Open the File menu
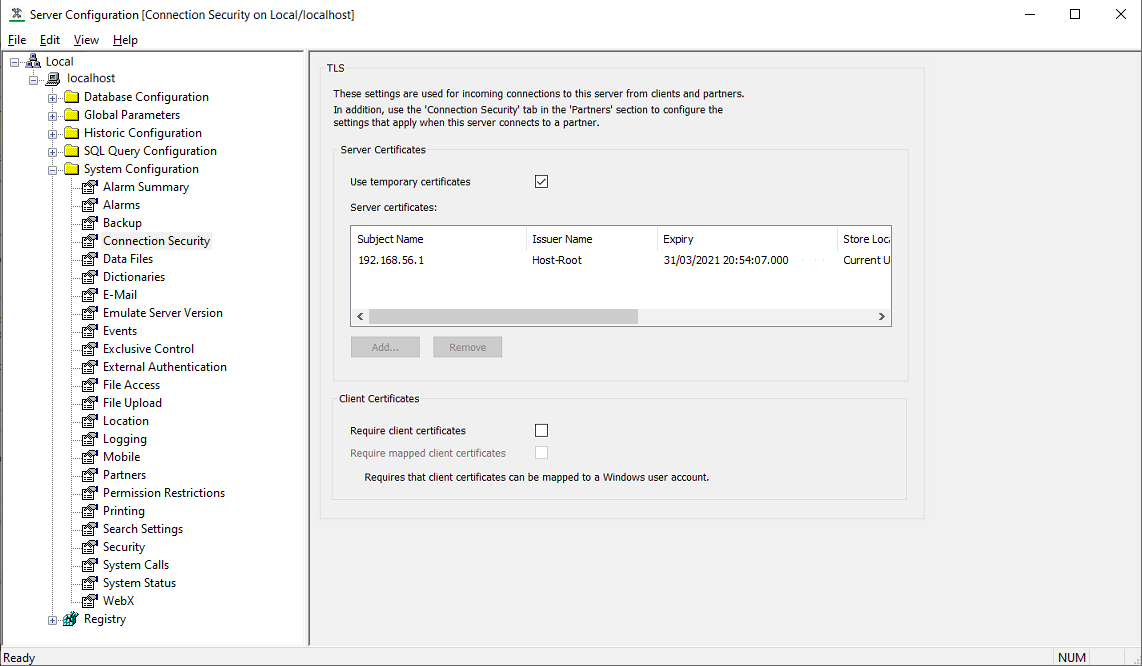Viewport: 1142px width, 666px height. pos(17,40)
